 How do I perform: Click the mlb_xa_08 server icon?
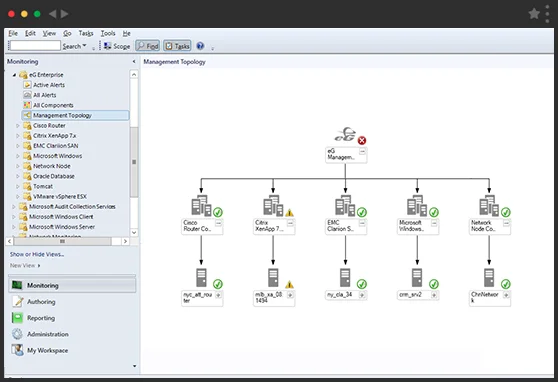(x=273, y=278)
